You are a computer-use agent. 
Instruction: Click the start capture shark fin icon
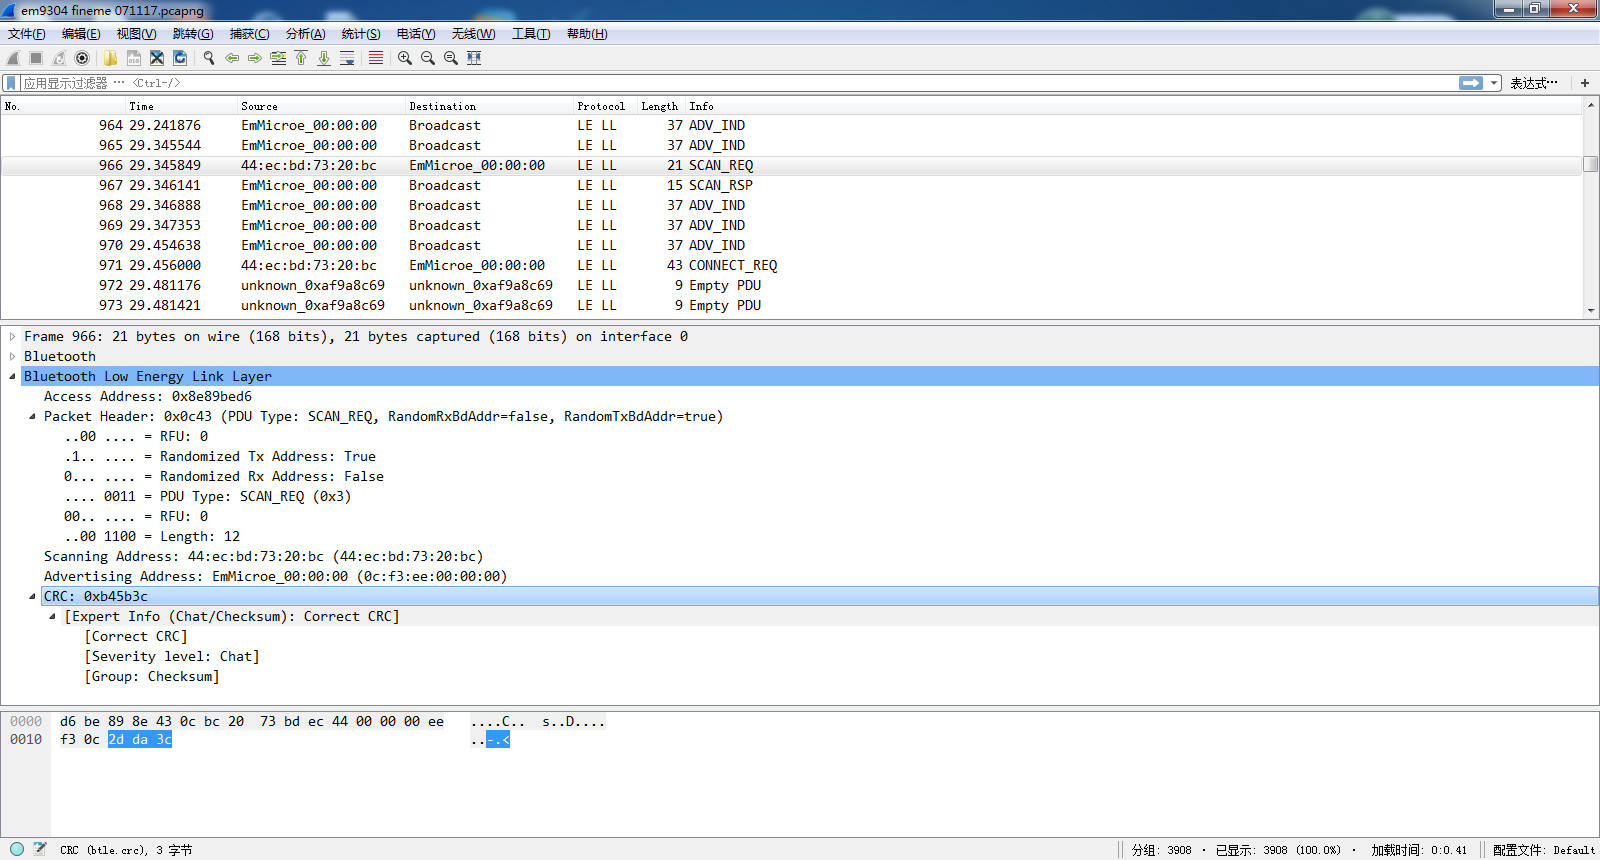pyautogui.click(x=13, y=58)
